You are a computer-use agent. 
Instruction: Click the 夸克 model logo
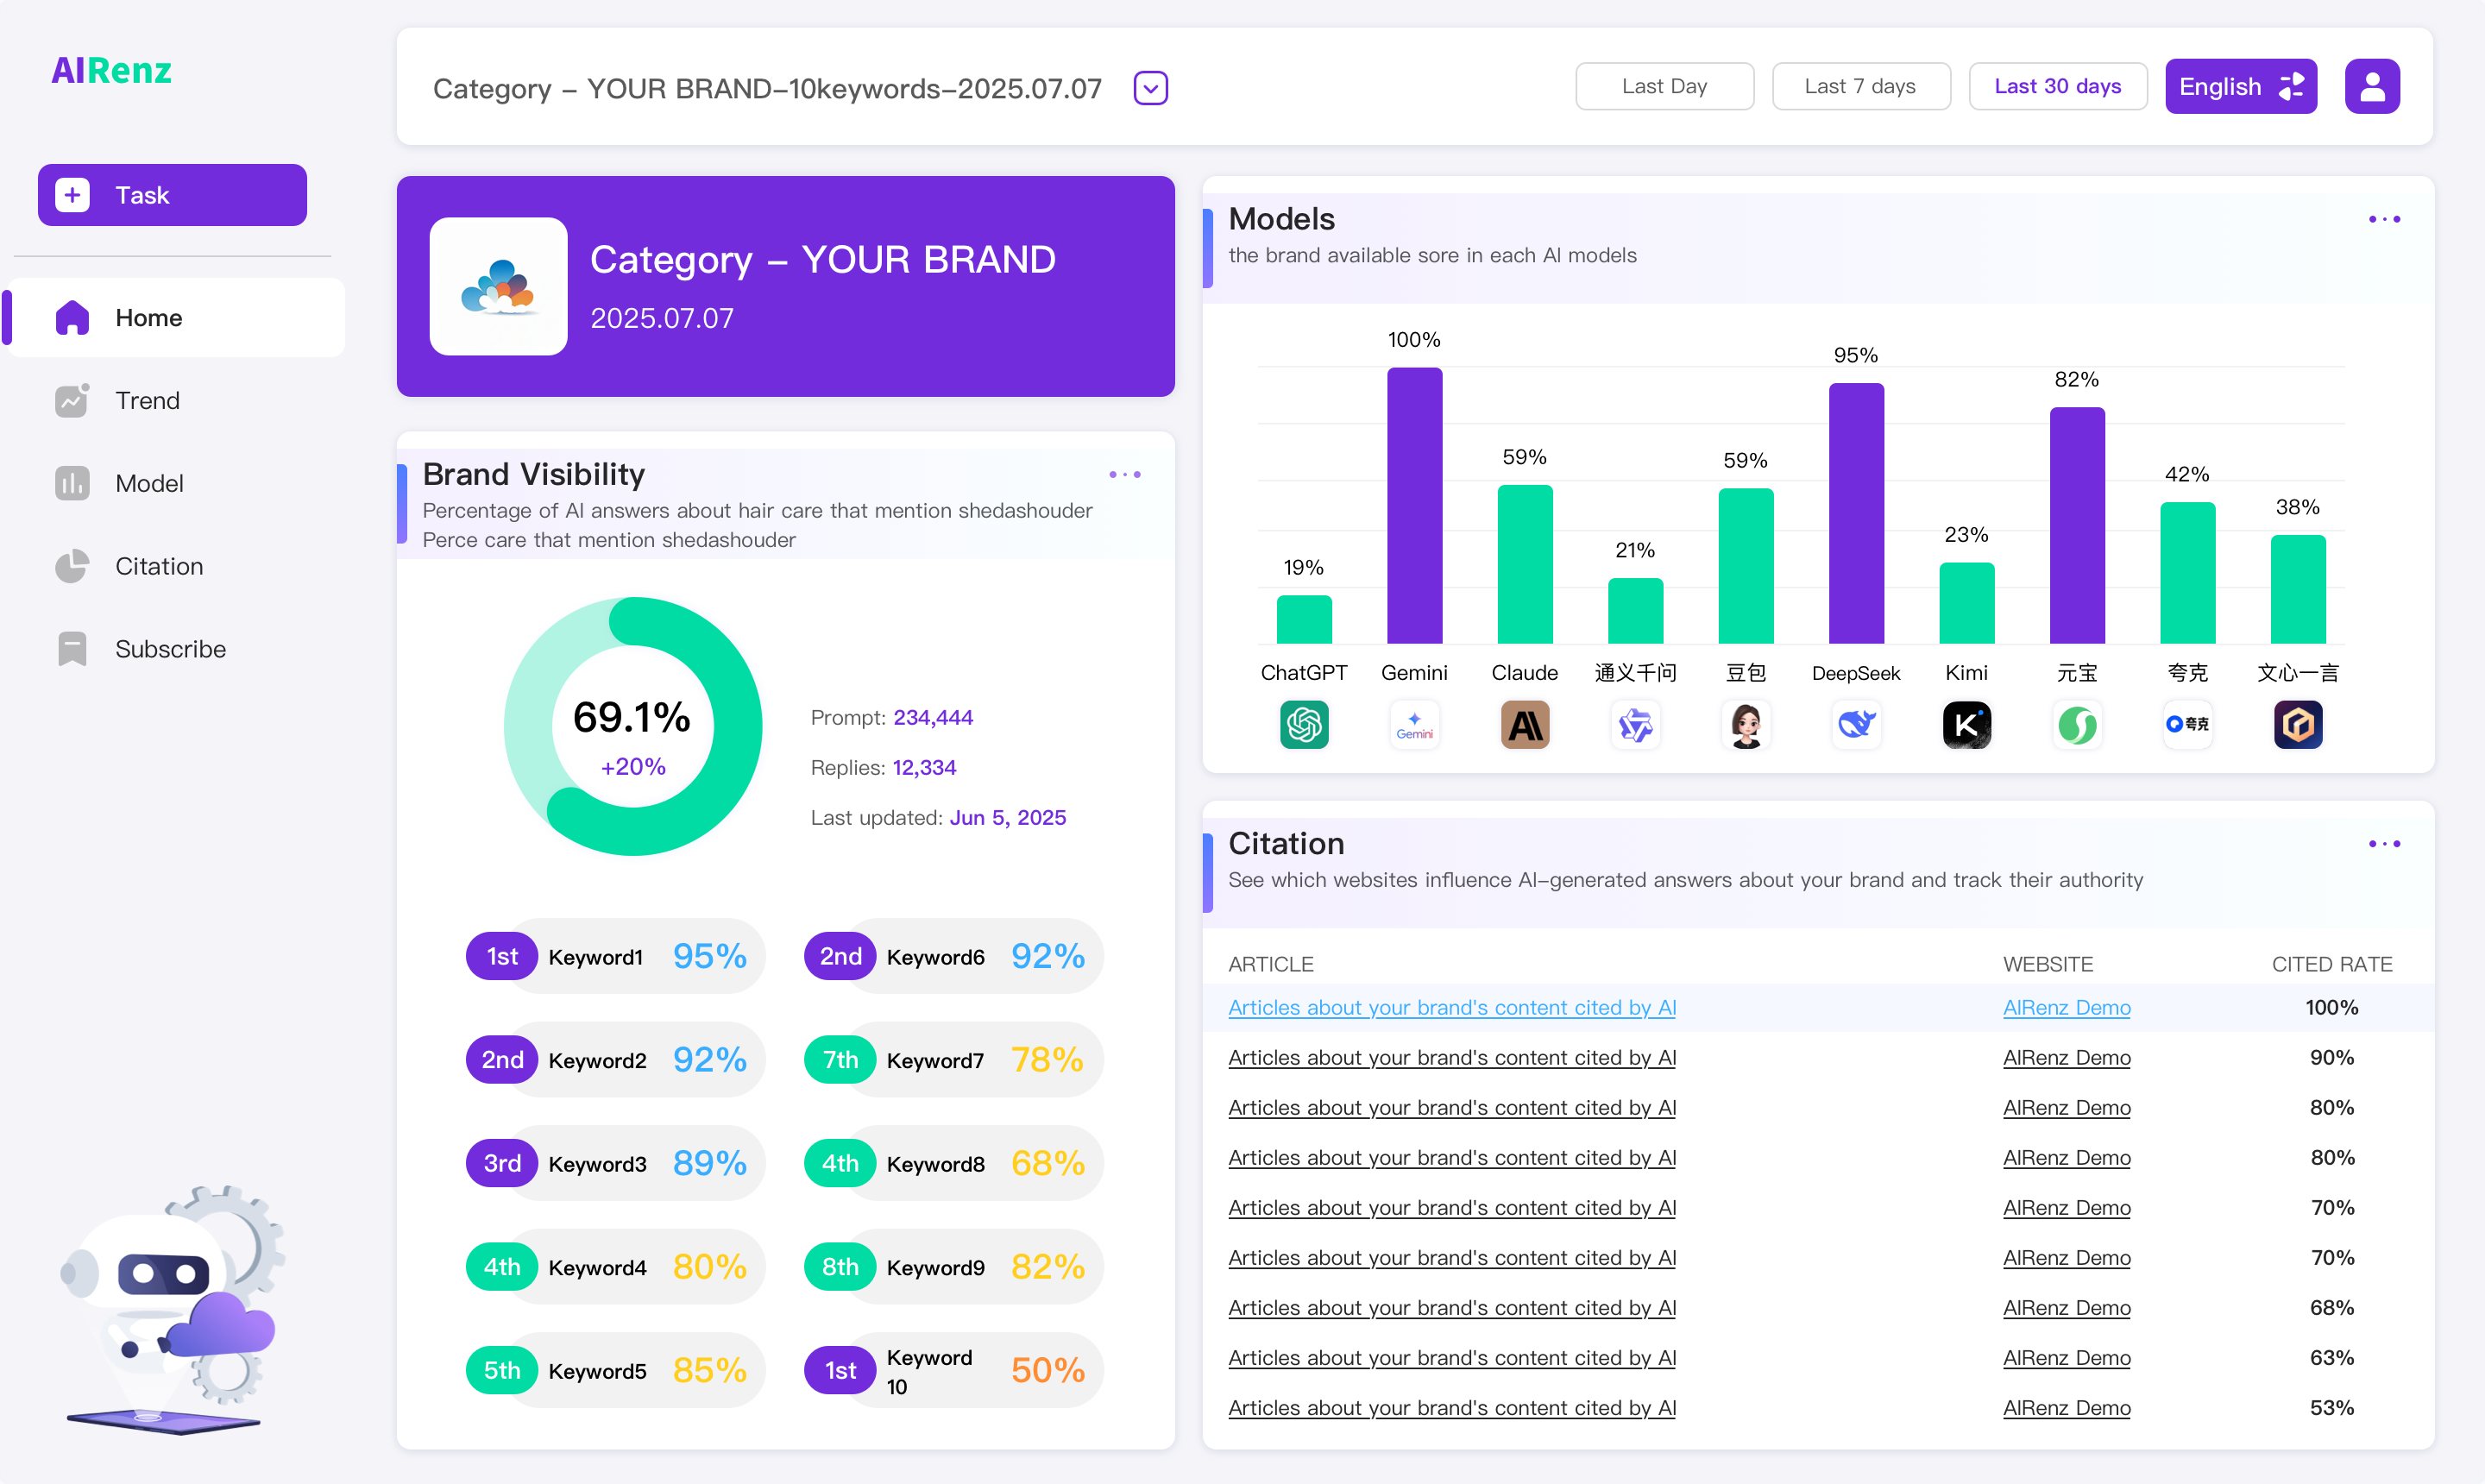point(2188,724)
